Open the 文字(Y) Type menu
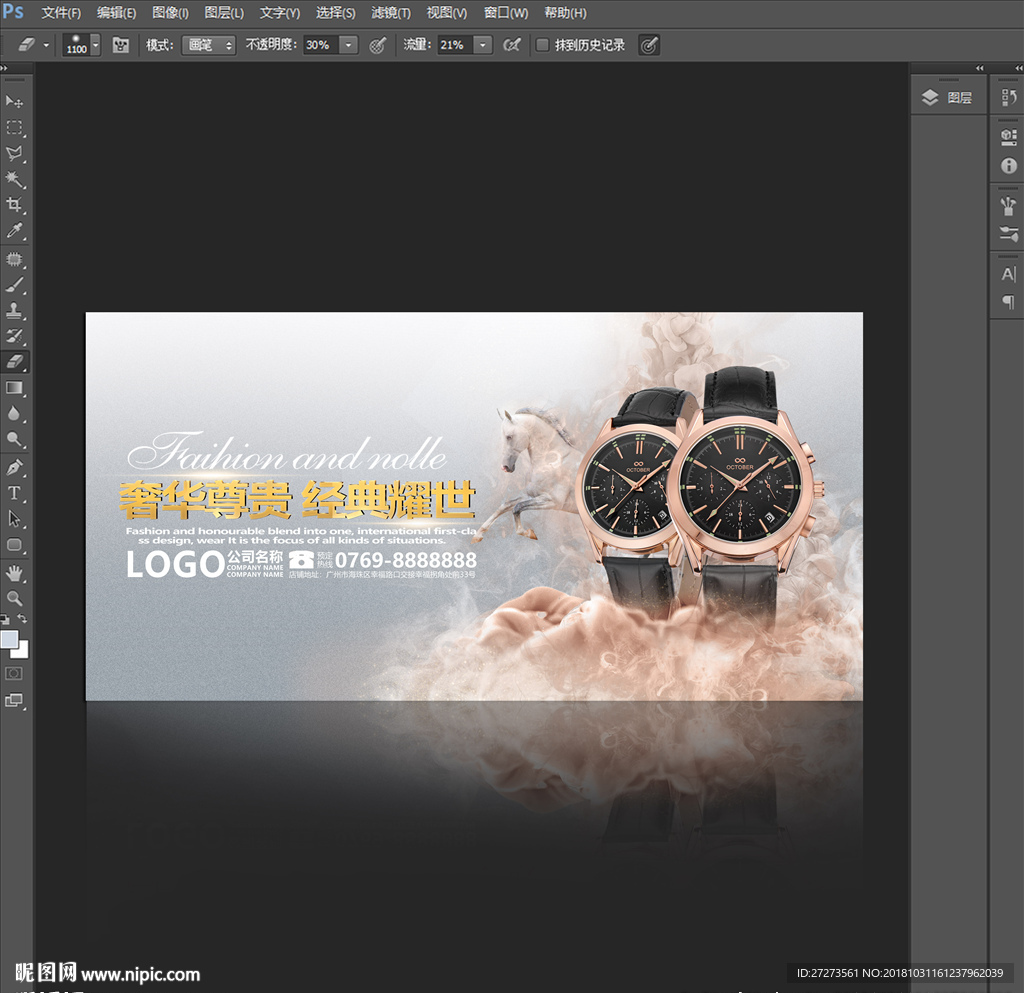The height and width of the screenshot is (993, 1024). pyautogui.click(x=280, y=13)
